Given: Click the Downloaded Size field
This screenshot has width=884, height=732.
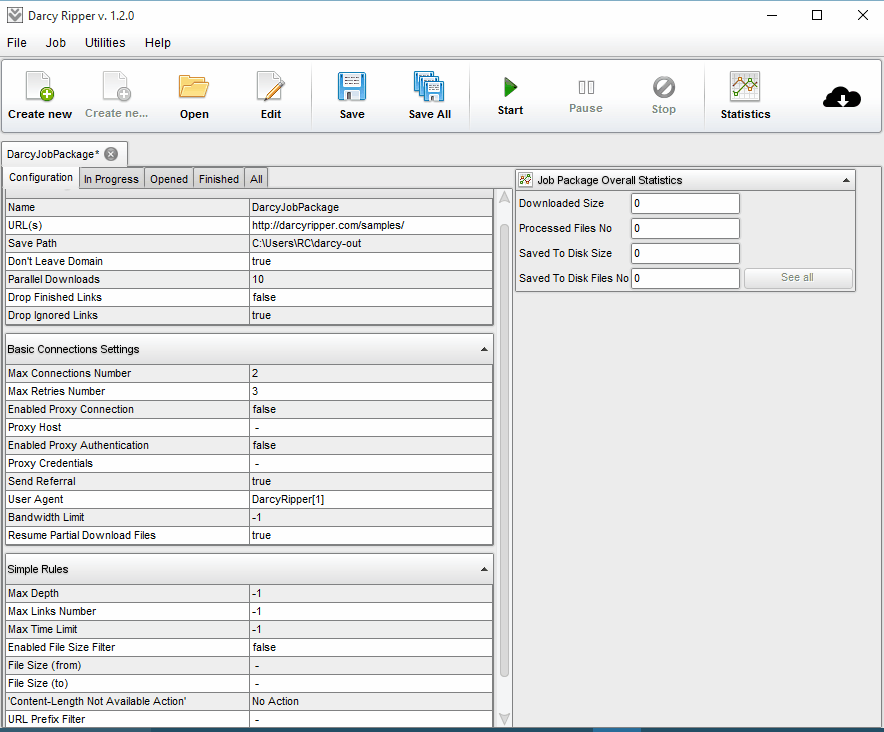Looking at the screenshot, I should point(685,204).
